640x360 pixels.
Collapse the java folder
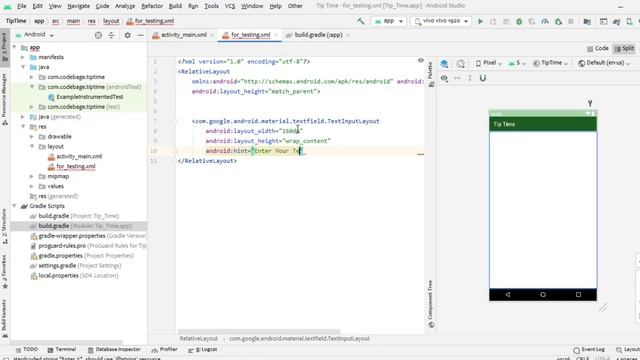tap(23, 67)
